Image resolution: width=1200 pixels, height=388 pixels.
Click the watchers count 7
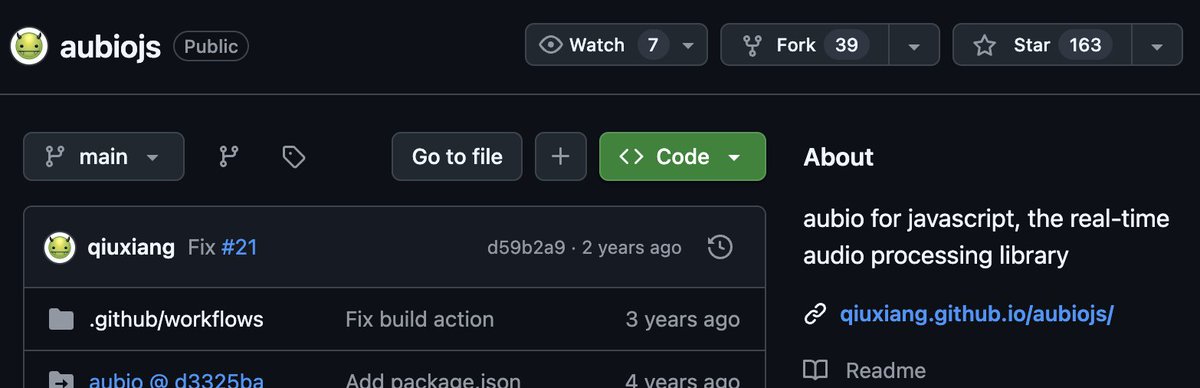653,45
